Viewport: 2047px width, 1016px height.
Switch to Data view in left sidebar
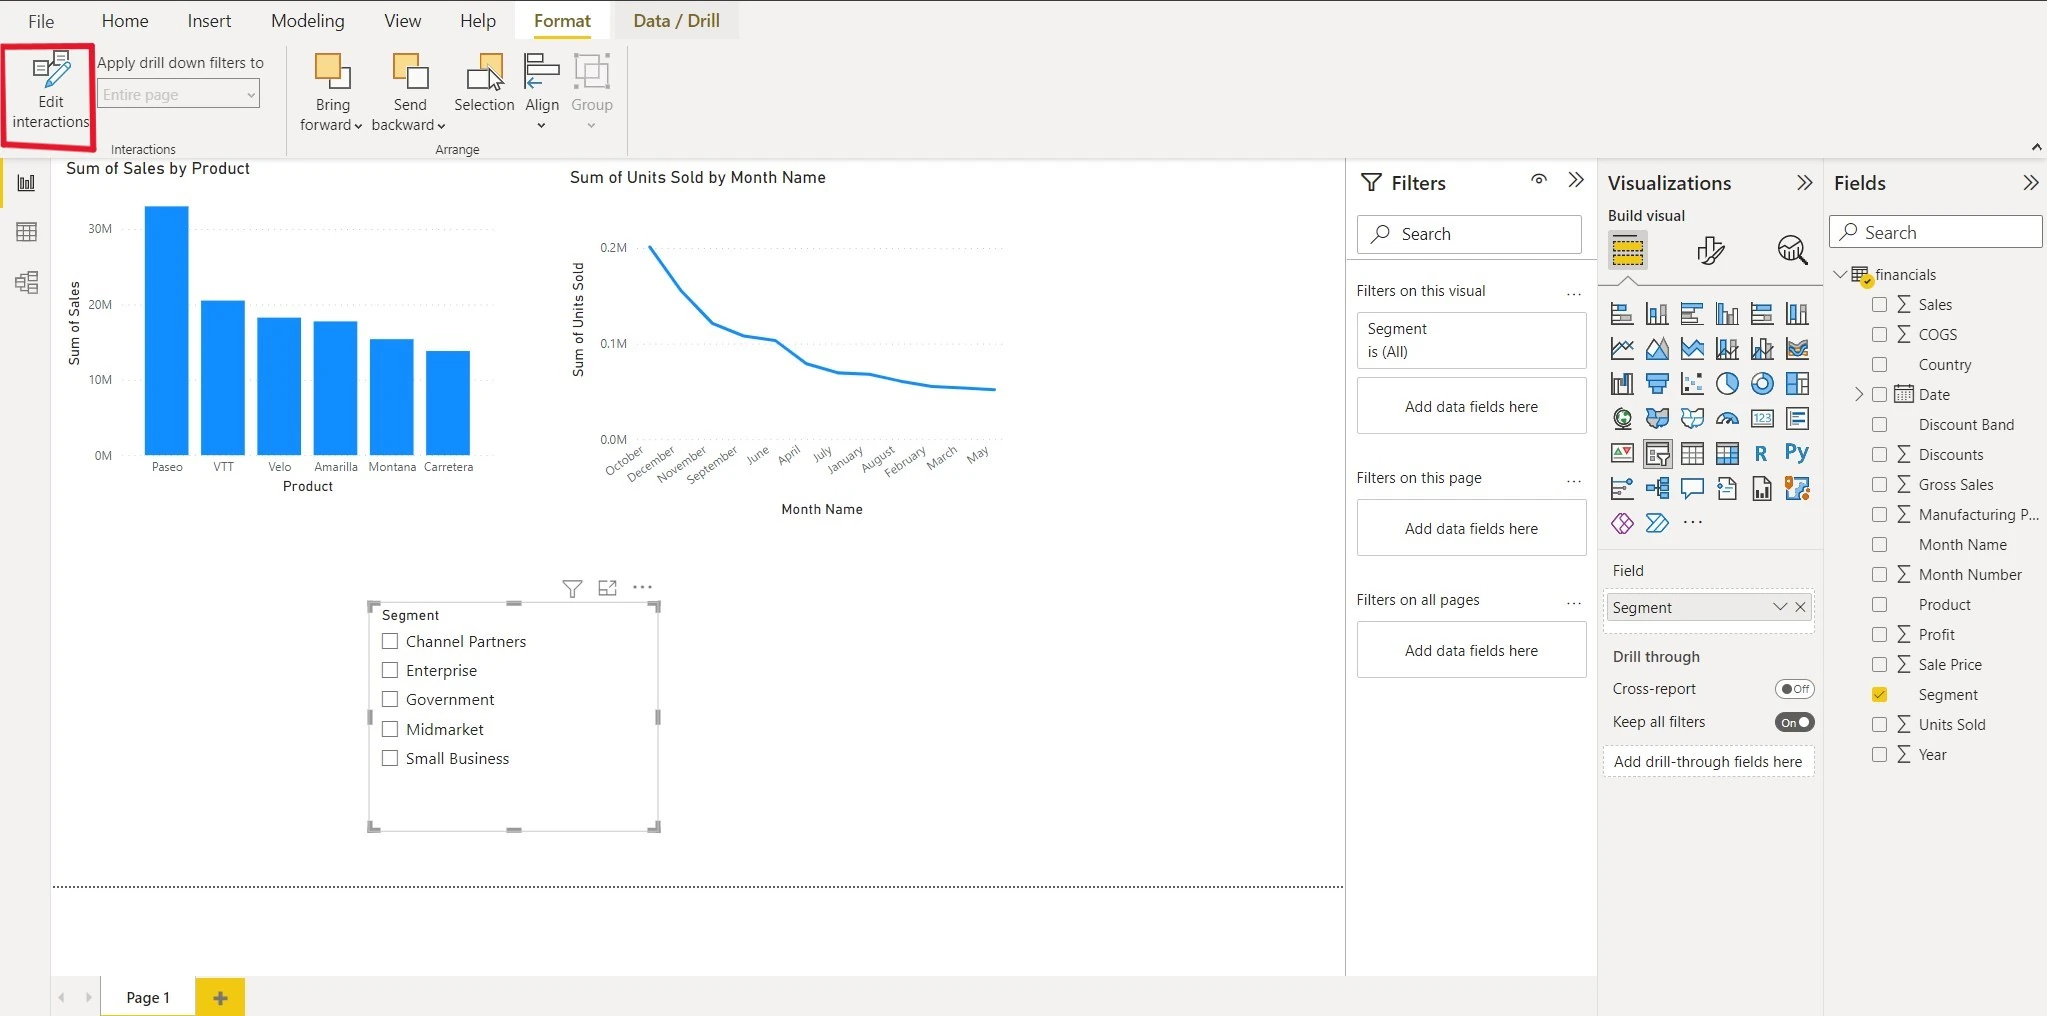[27, 232]
